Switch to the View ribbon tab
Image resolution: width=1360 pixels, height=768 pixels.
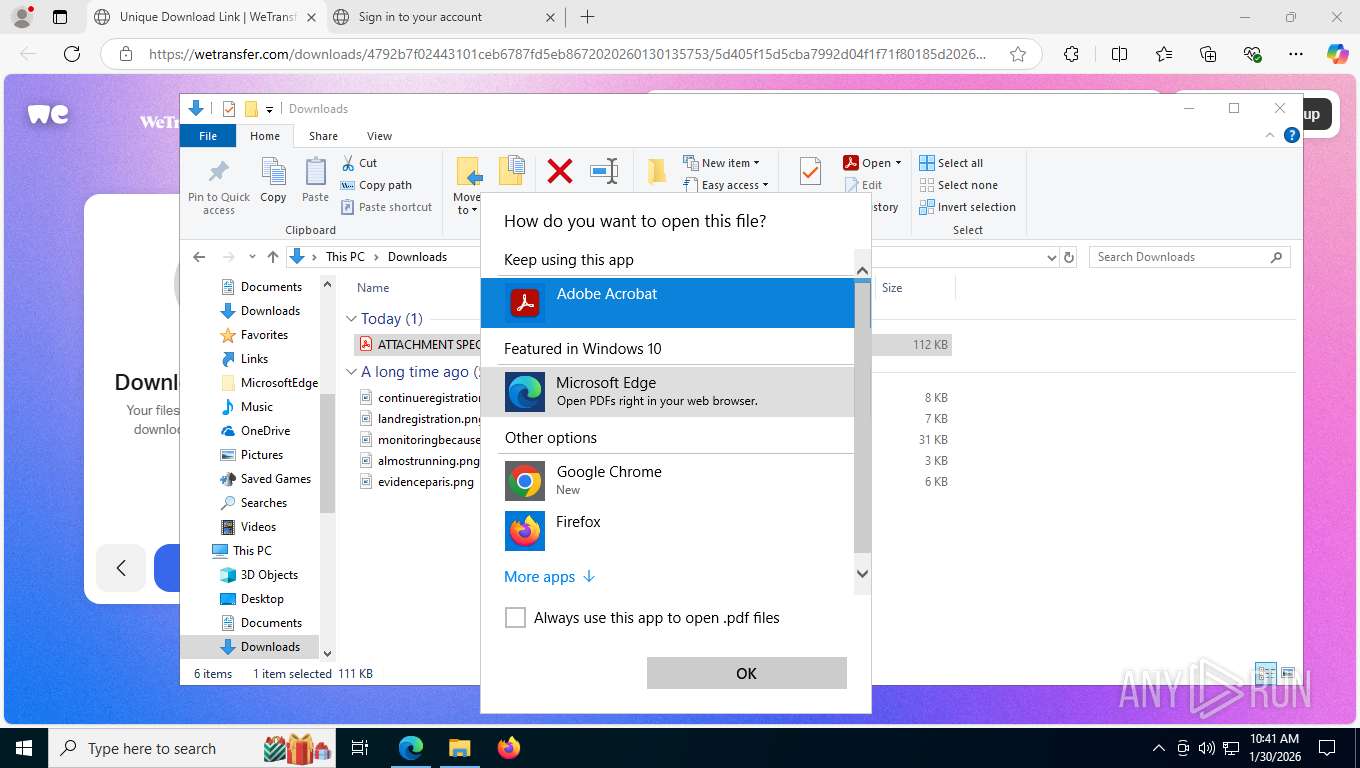(x=379, y=136)
